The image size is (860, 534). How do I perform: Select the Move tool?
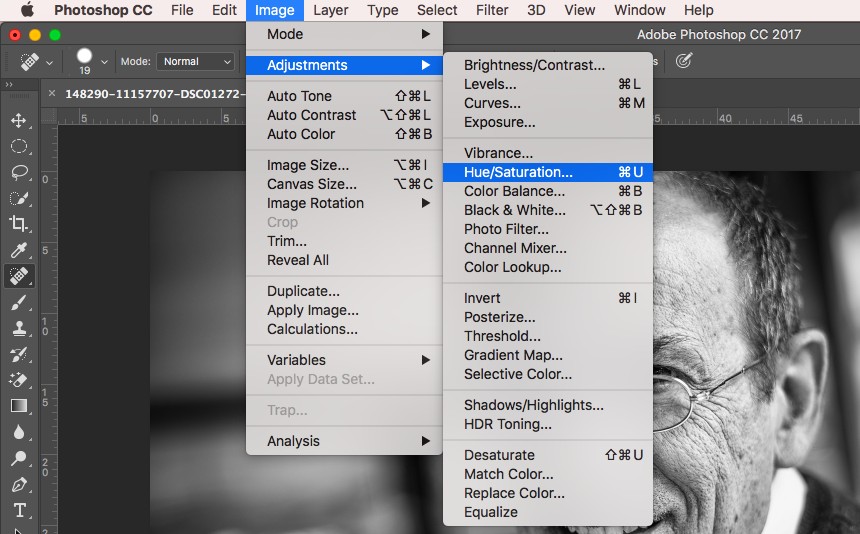tap(19, 121)
